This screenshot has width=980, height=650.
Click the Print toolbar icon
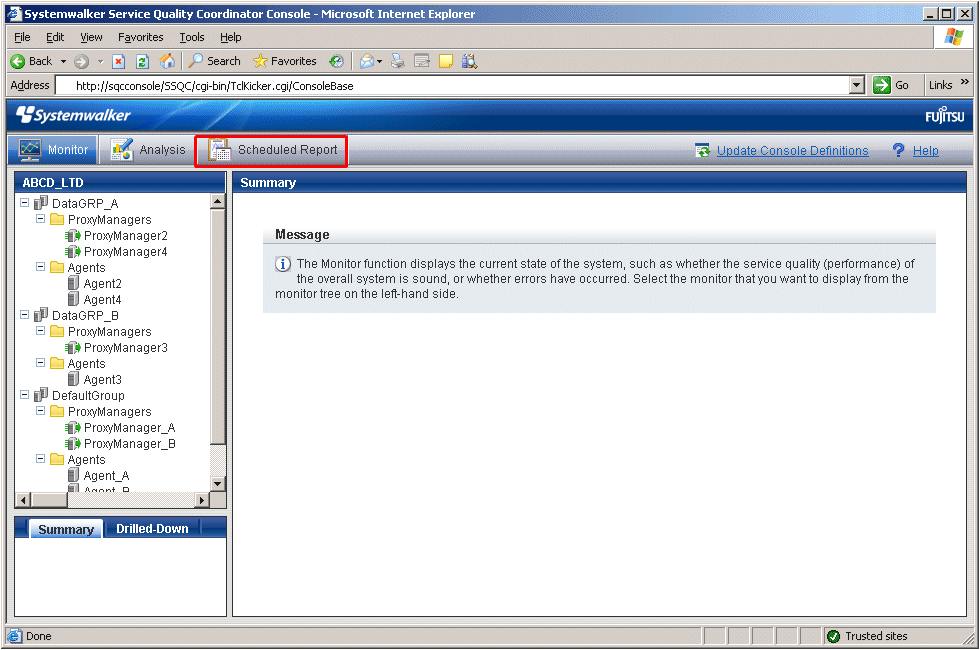tap(398, 61)
